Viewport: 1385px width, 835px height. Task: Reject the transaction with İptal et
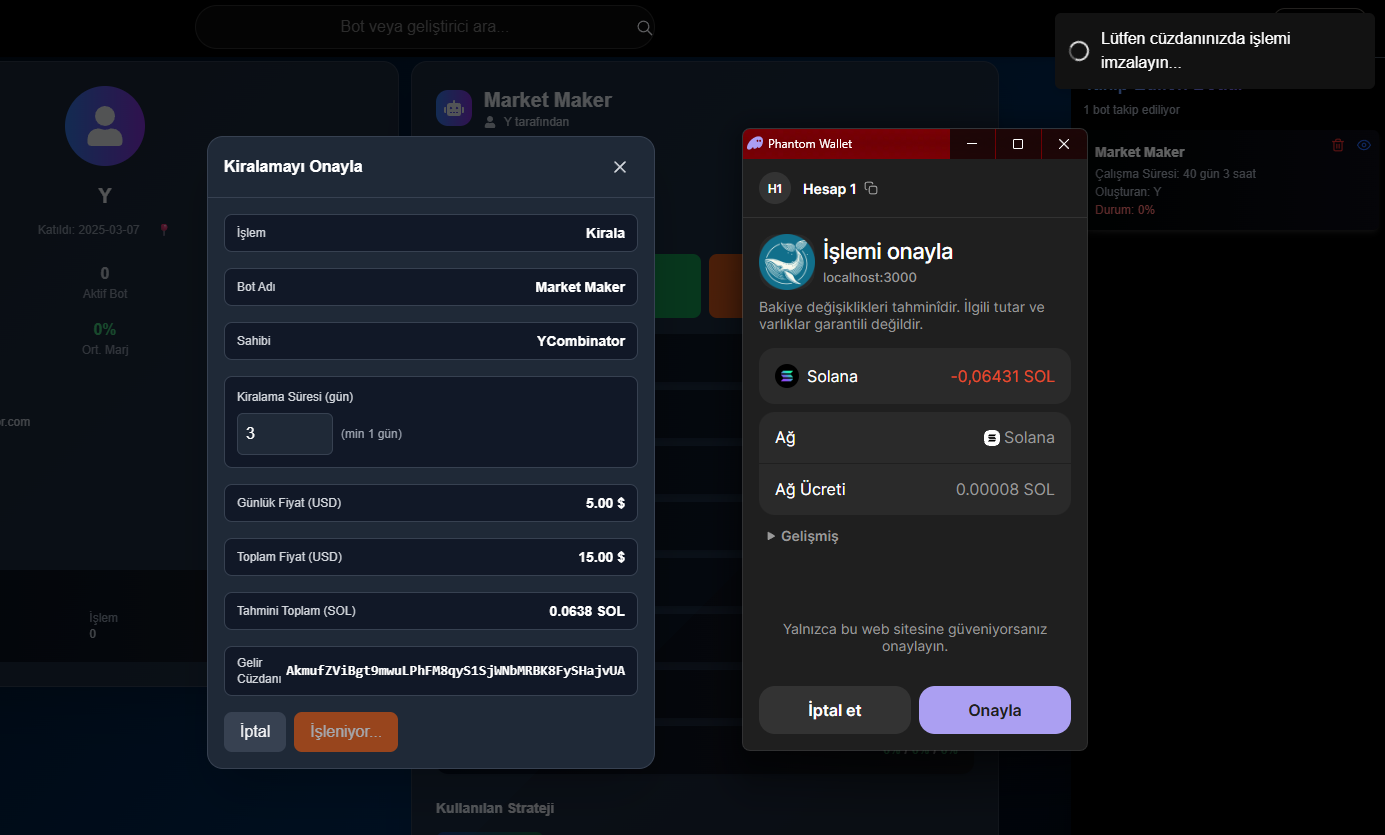[x=835, y=710]
